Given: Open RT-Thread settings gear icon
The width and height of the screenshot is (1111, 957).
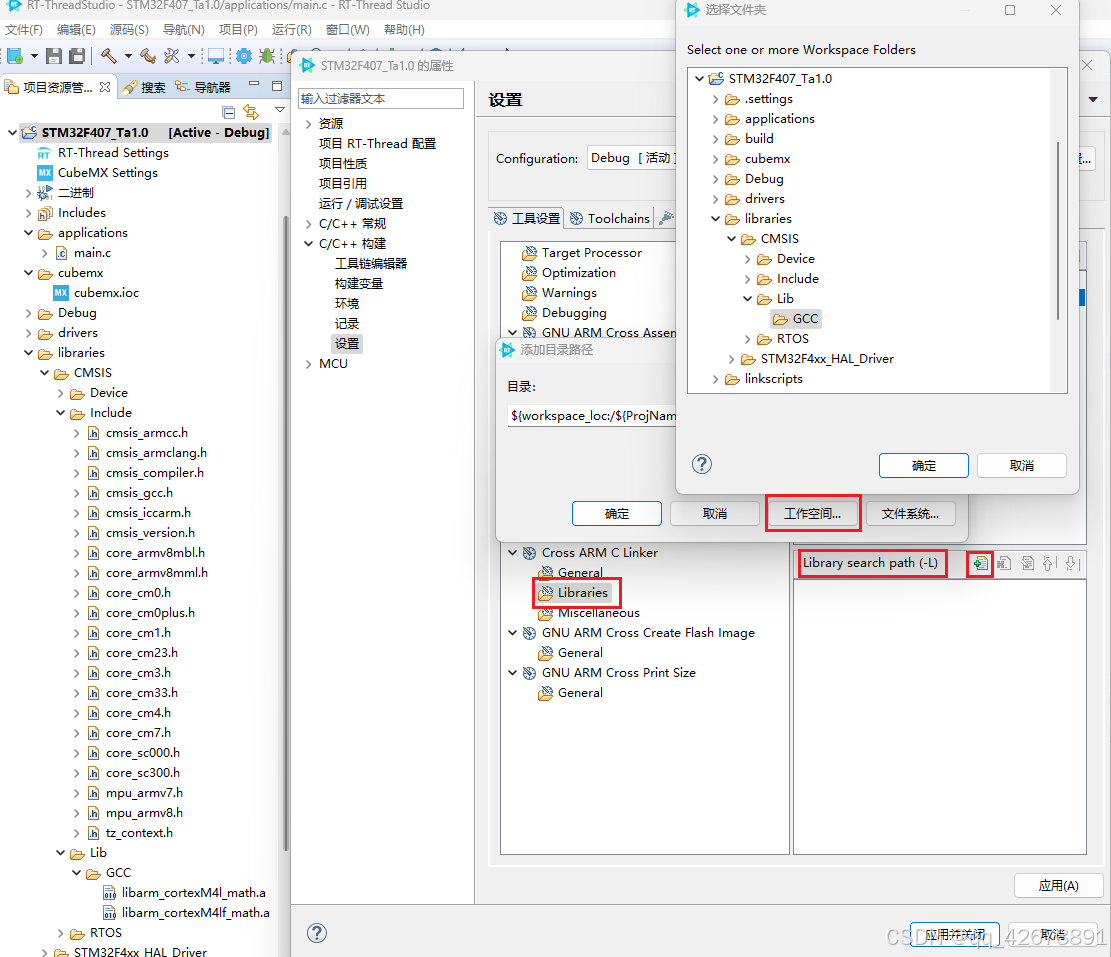Looking at the screenshot, I should pos(243,56).
